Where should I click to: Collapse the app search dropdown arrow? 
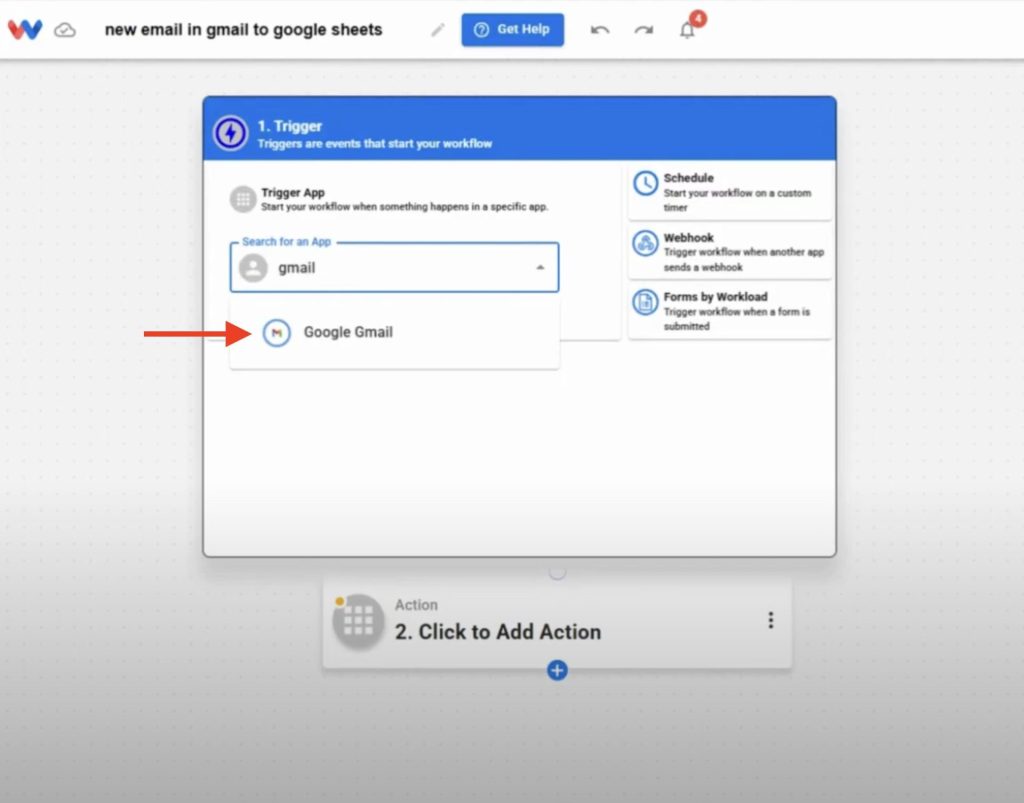(540, 268)
